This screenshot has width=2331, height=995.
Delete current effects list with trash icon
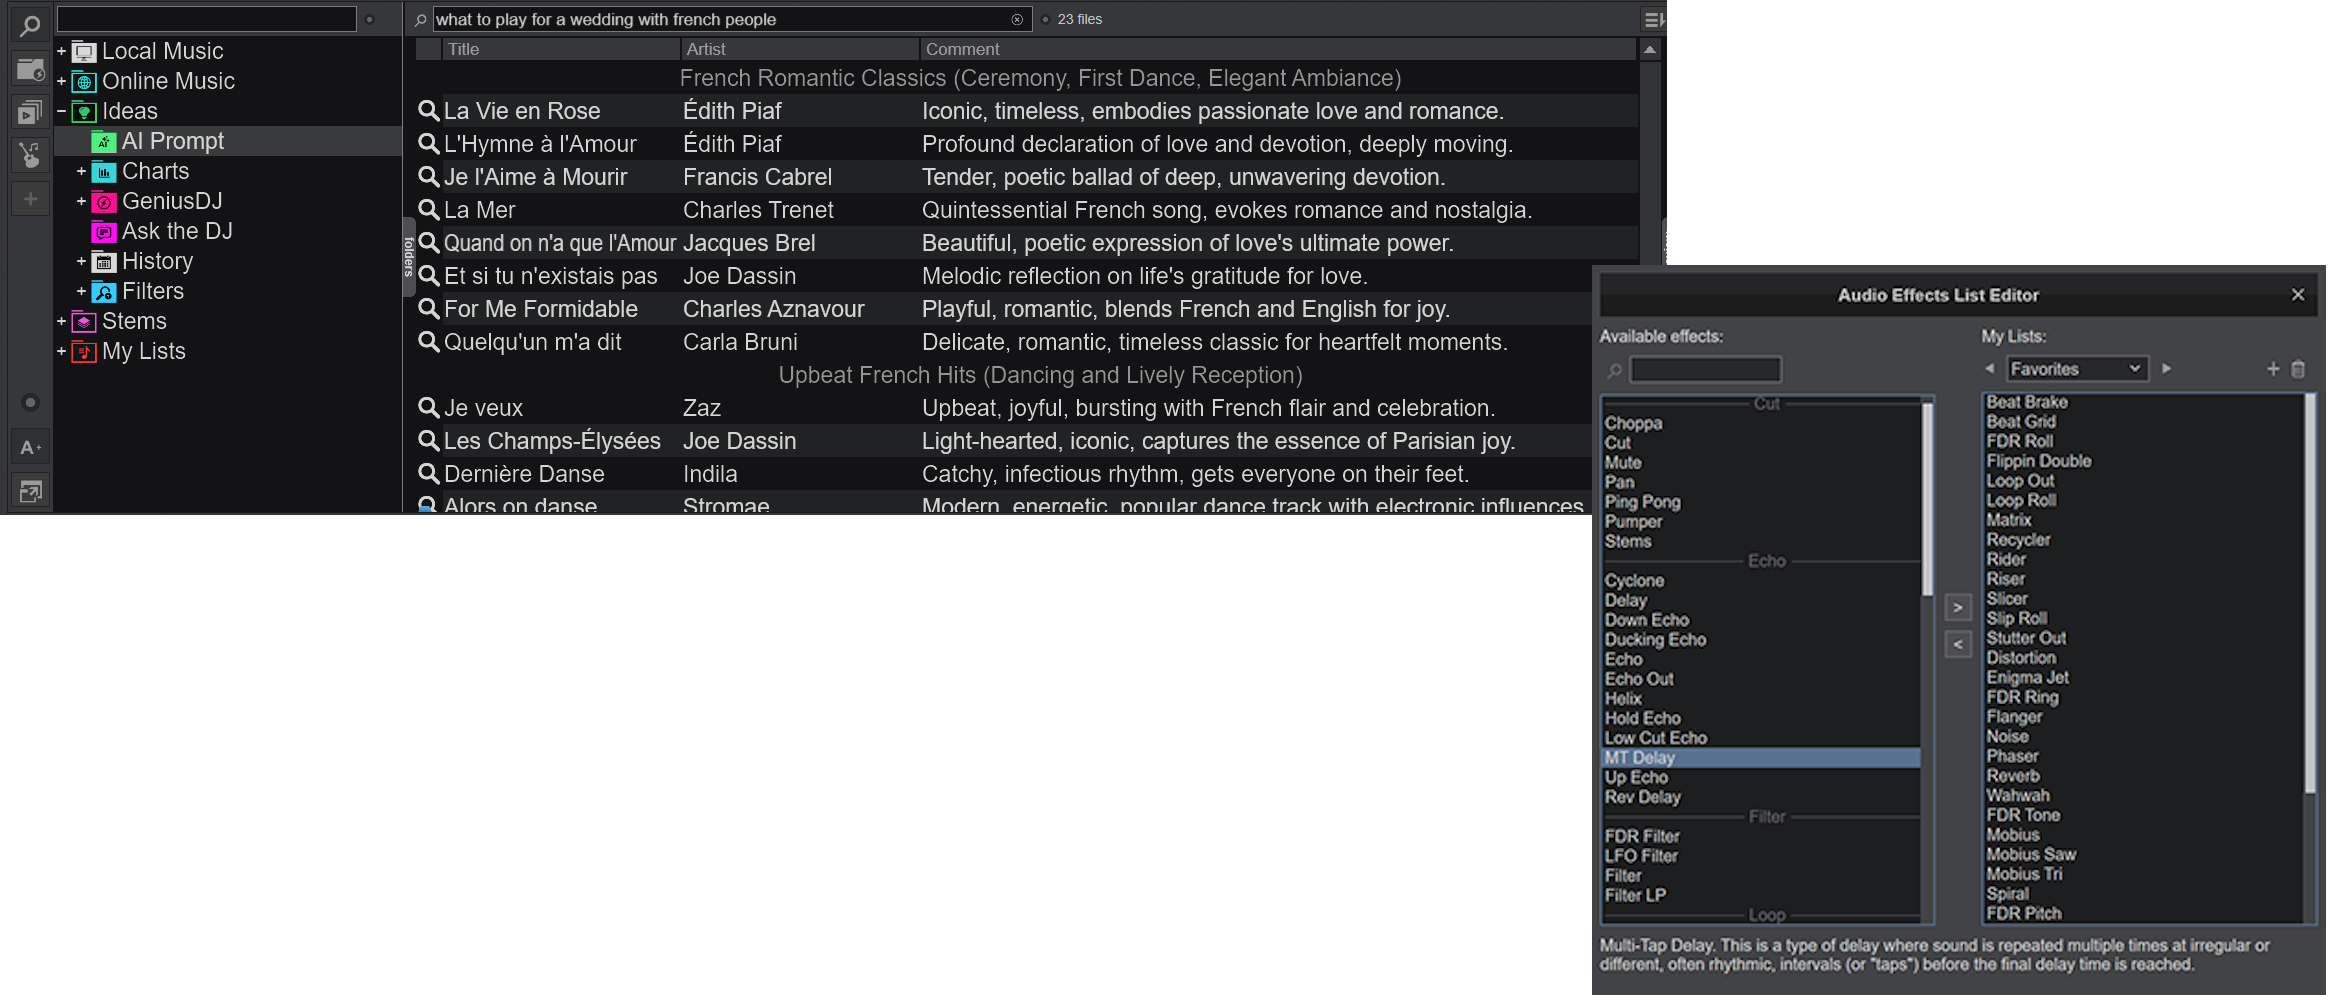(x=2298, y=369)
